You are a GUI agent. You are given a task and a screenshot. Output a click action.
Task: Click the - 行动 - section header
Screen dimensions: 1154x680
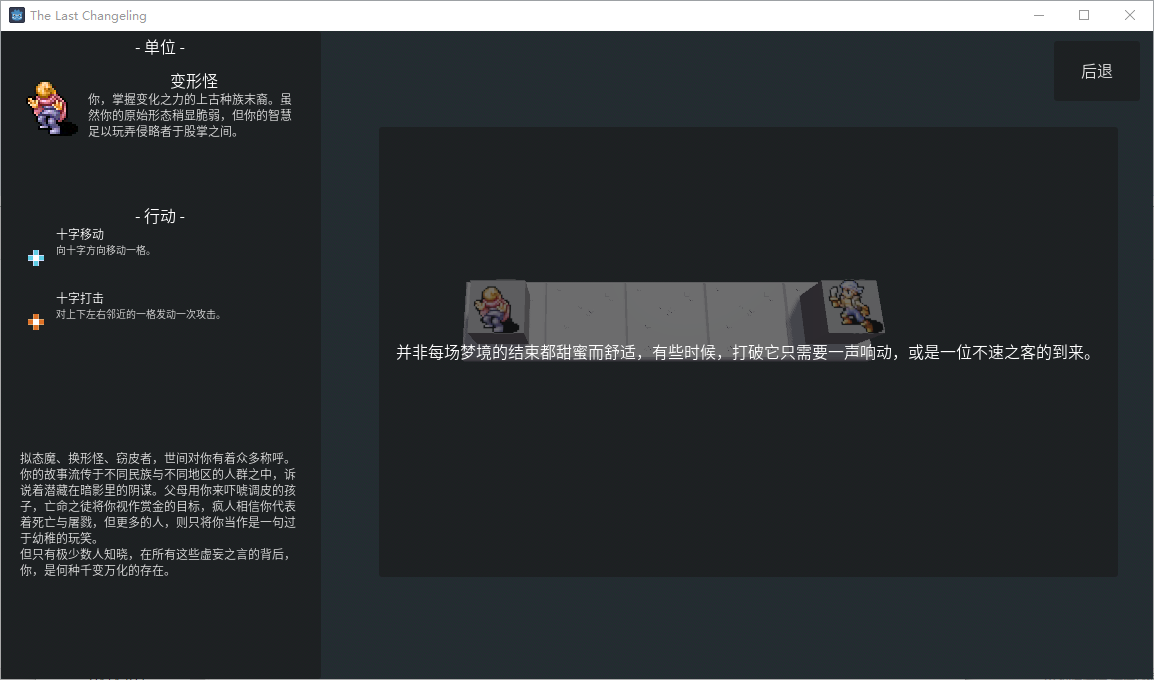coord(160,216)
